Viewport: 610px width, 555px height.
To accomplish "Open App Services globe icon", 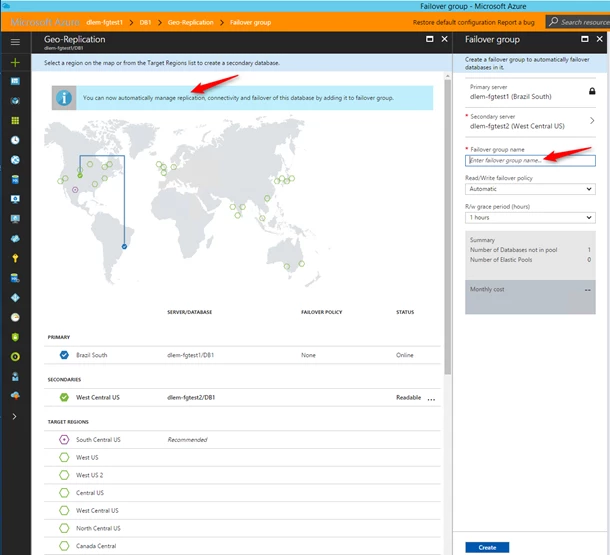I will [15, 160].
